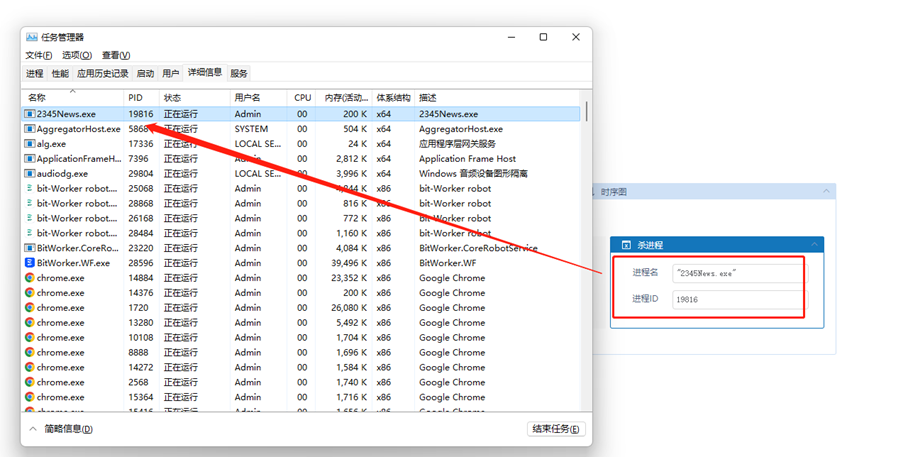908x457 pixels.
Task: Click the 进程名 input field
Action: 737,272
